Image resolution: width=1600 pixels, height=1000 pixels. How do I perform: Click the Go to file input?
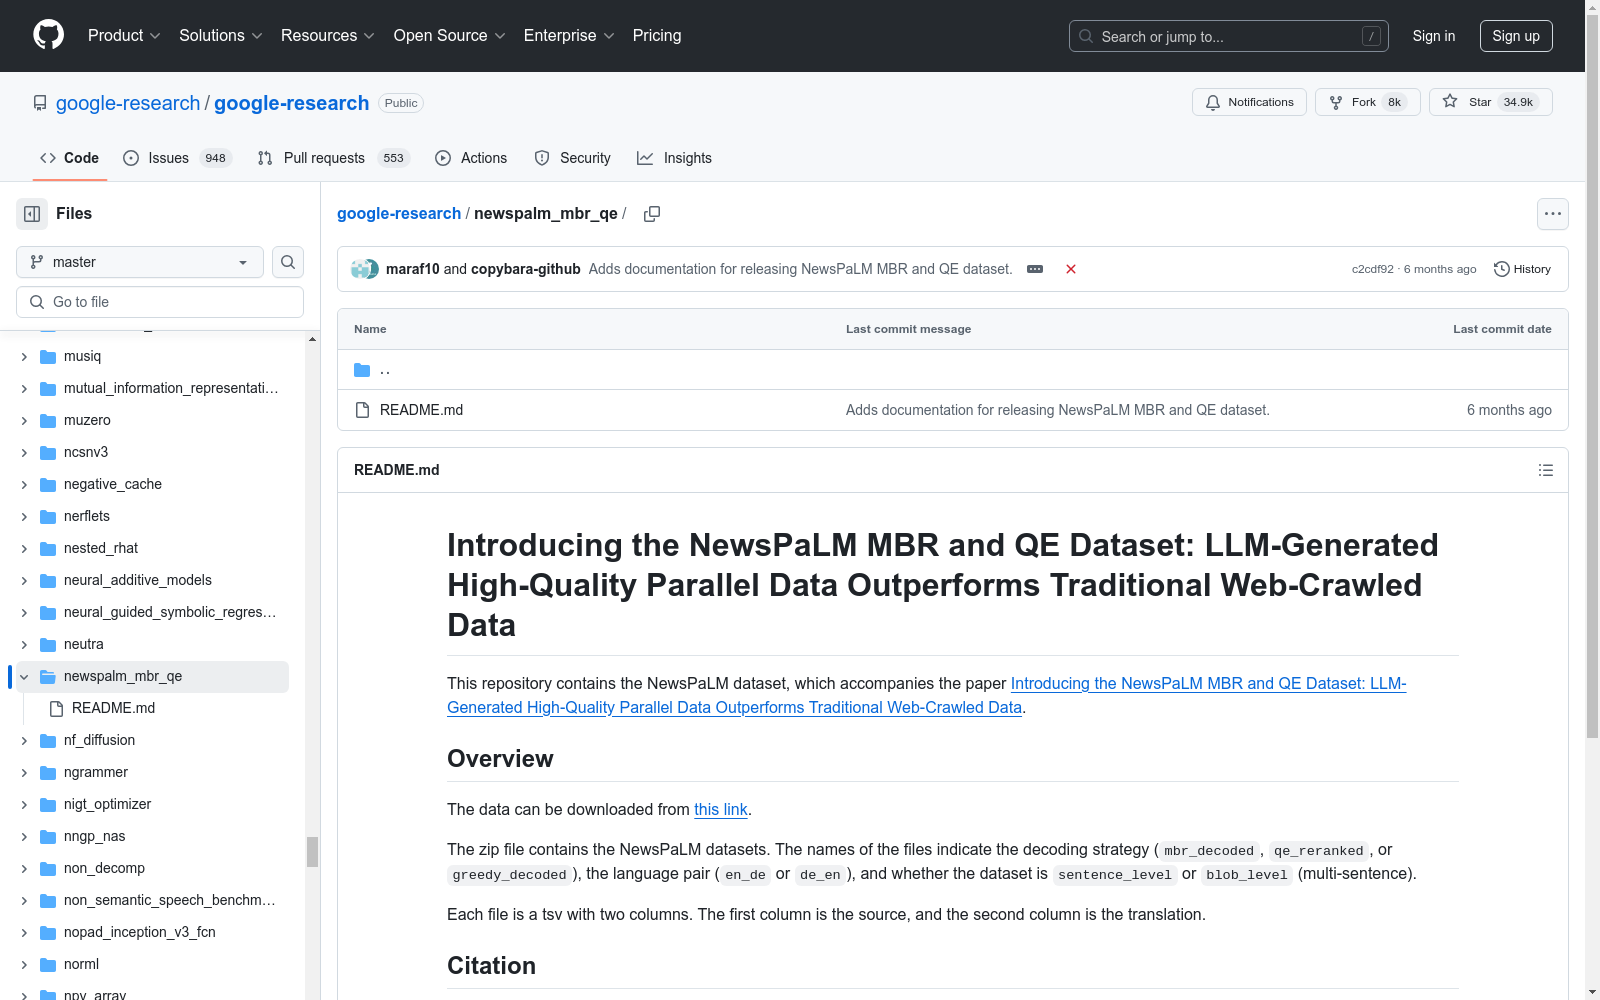pos(160,302)
